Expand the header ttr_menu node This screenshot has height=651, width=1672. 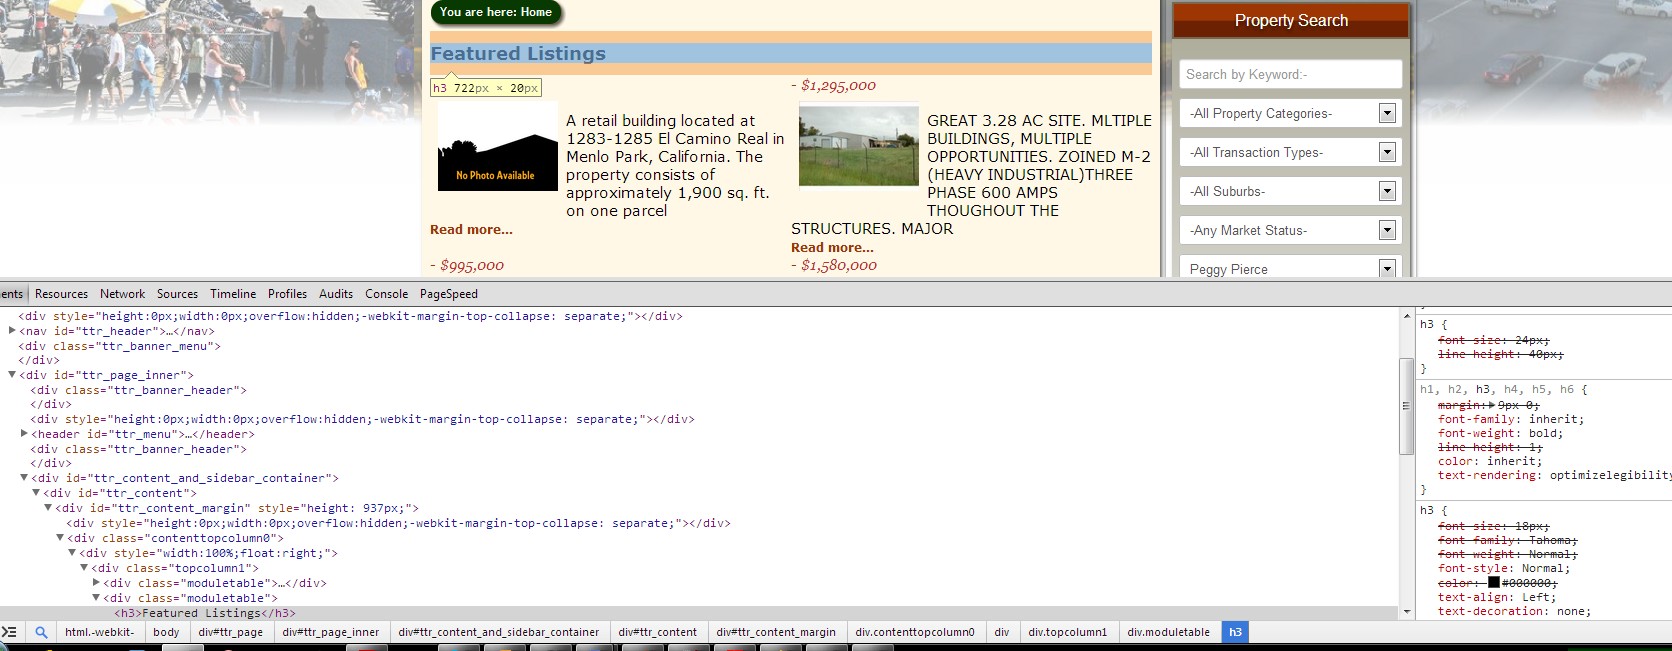(24, 434)
